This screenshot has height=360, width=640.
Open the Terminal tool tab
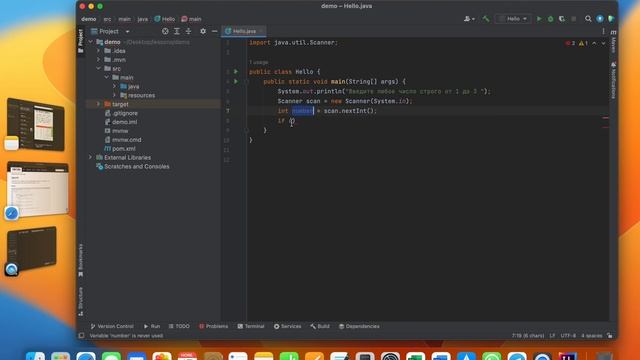coord(251,326)
